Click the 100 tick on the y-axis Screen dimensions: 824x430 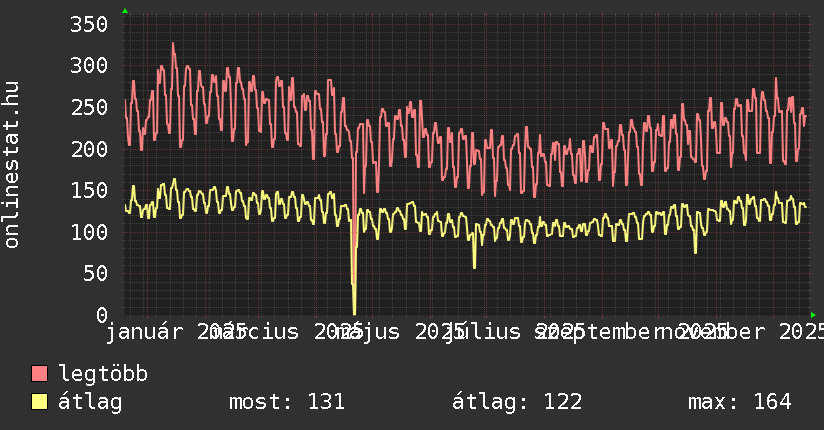[x=86, y=232]
